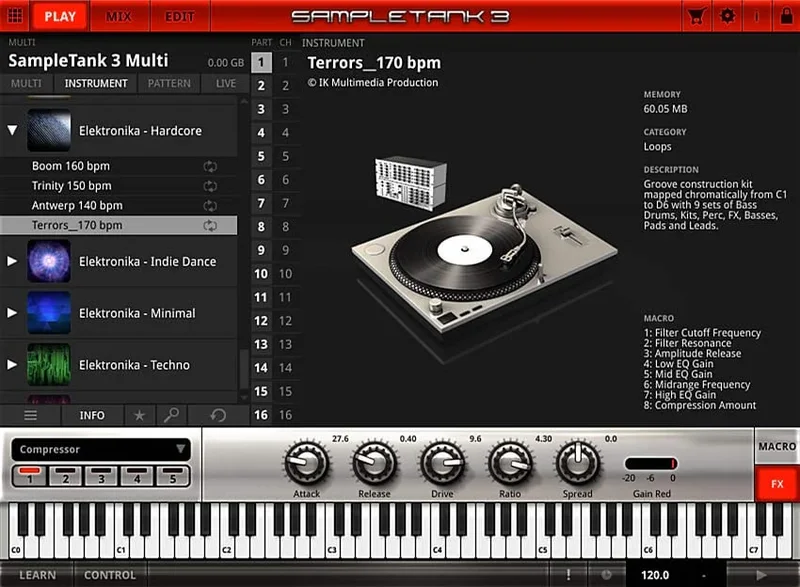Toggle the FX panel button
Image resolution: width=800 pixels, height=587 pixels.
point(777,484)
